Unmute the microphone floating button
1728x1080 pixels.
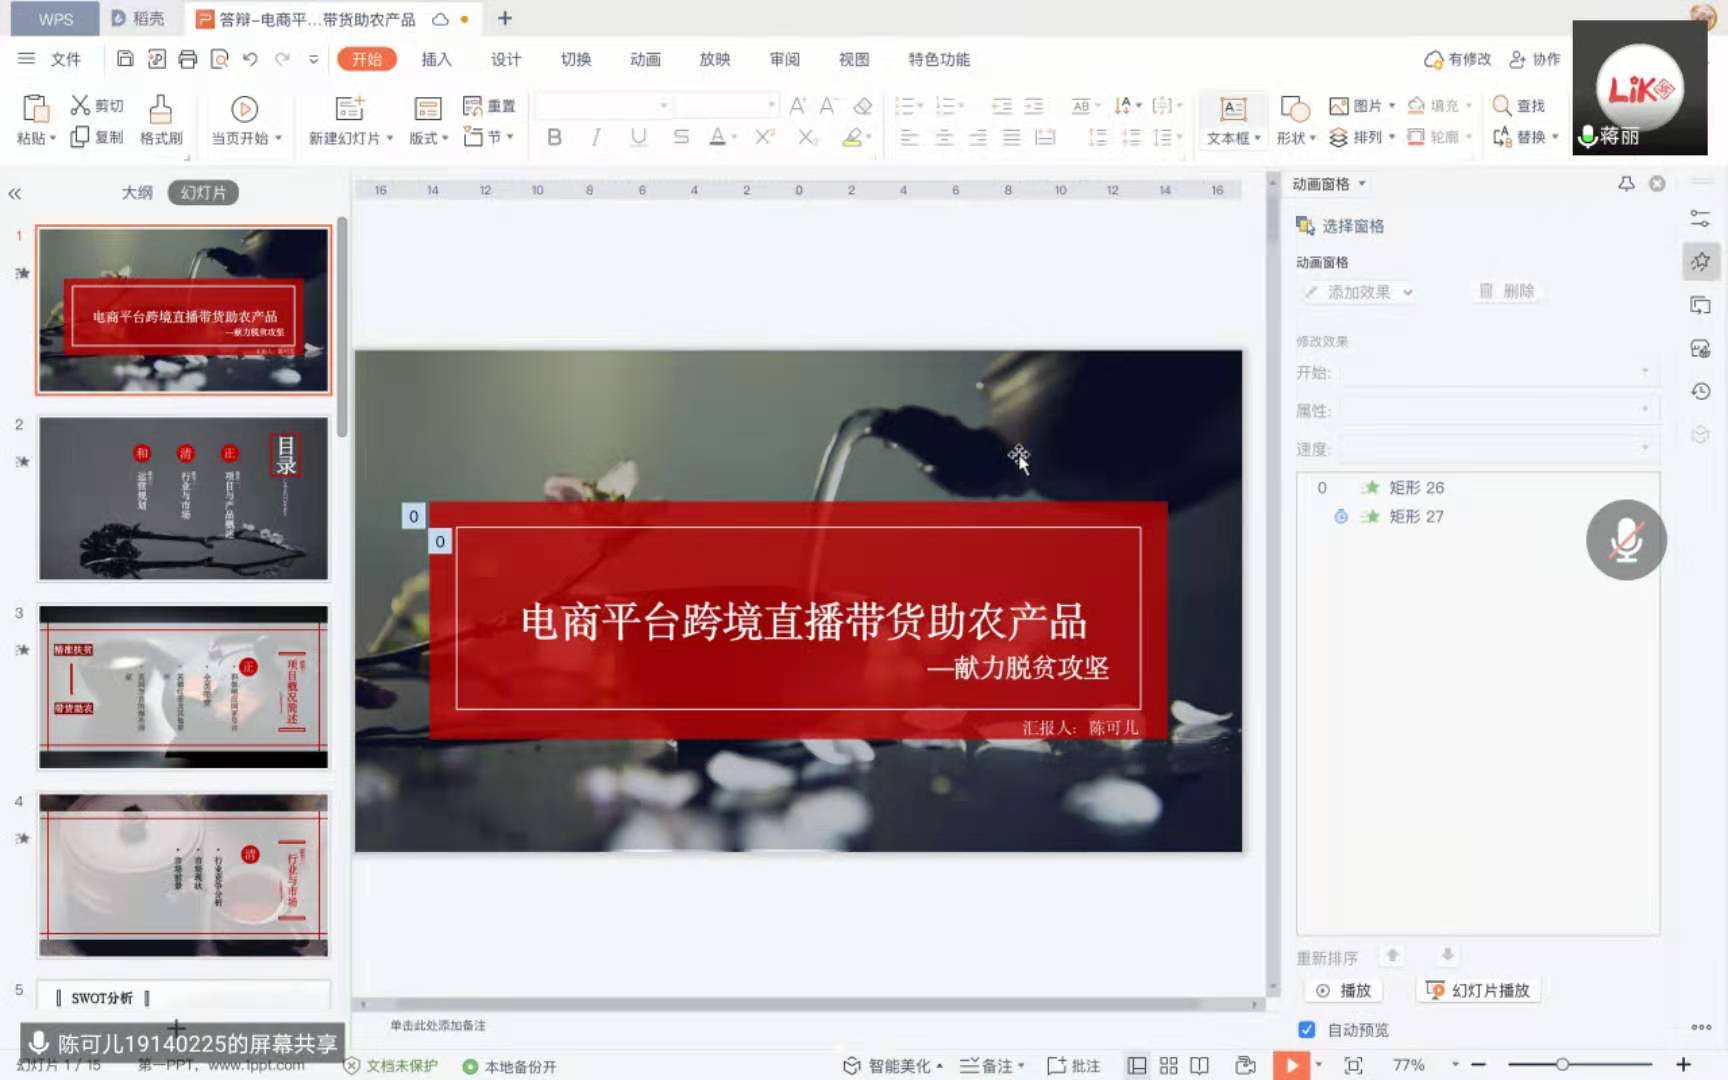(1625, 540)
